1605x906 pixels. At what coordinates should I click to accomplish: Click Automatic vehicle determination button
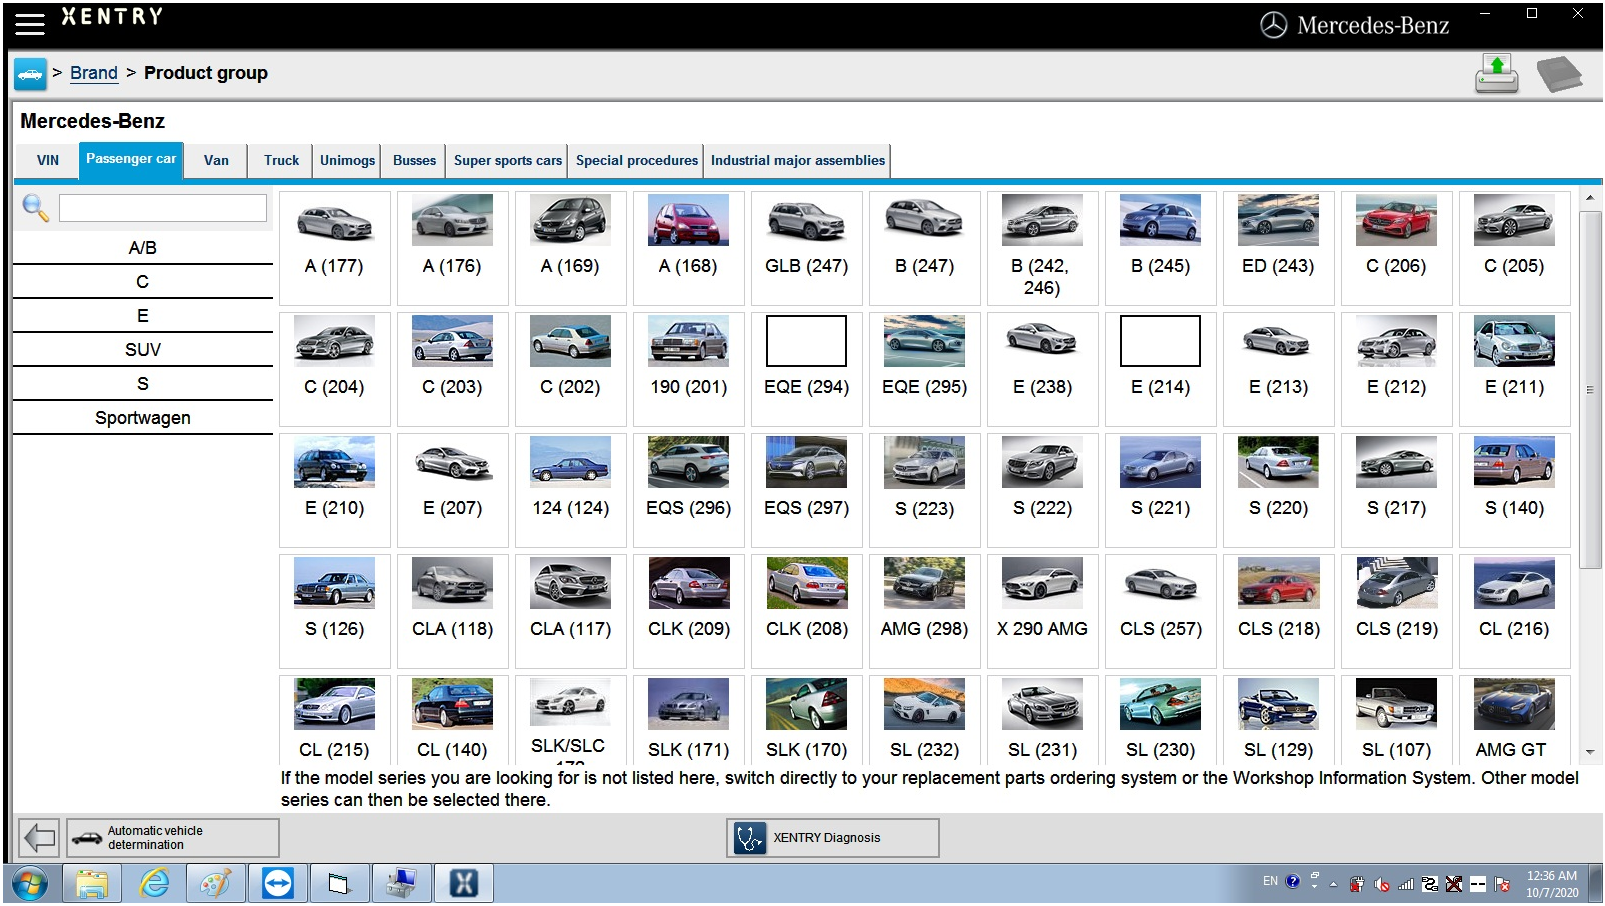pos(173,838)
